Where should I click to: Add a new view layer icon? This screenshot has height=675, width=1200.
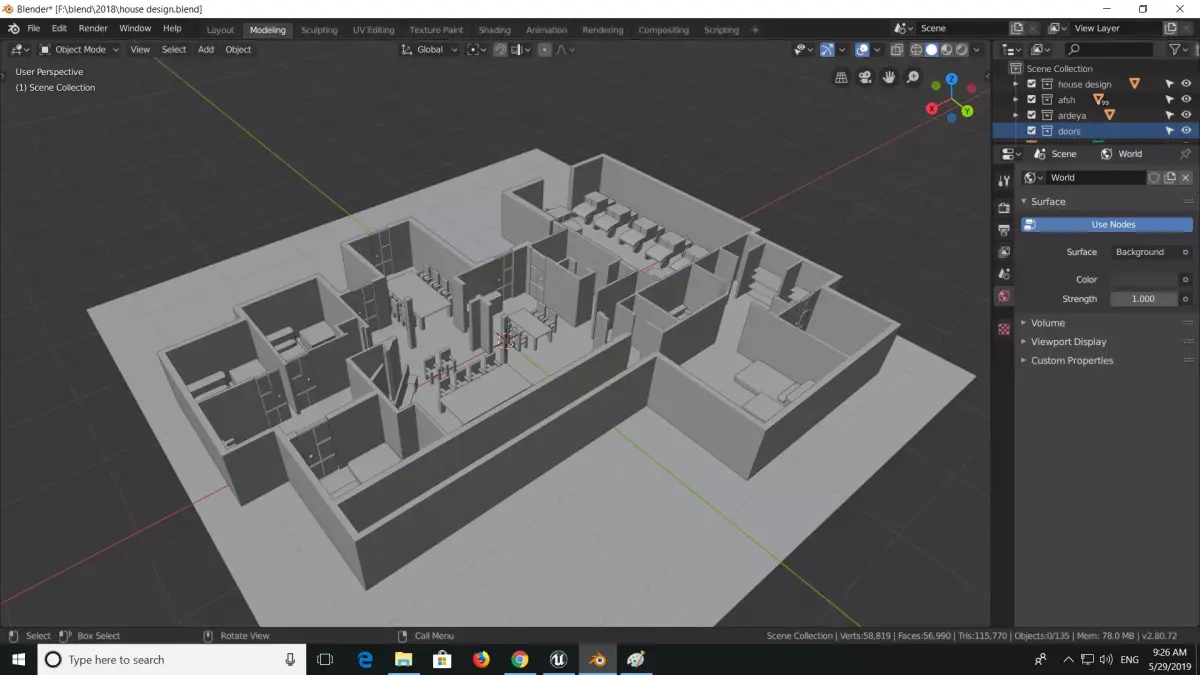click(1170, 29)
